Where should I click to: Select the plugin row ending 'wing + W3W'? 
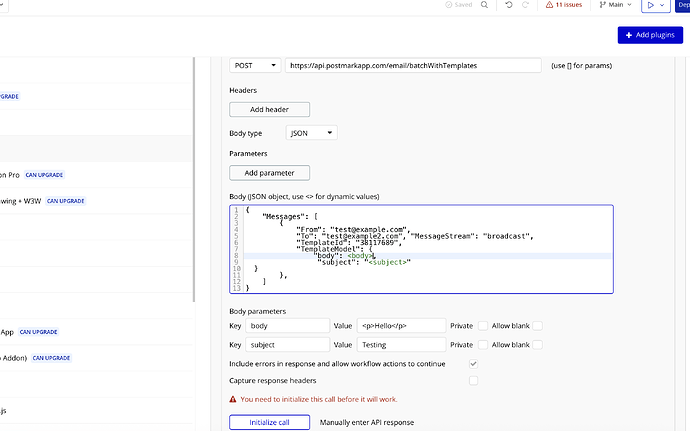tap(96, 201)
